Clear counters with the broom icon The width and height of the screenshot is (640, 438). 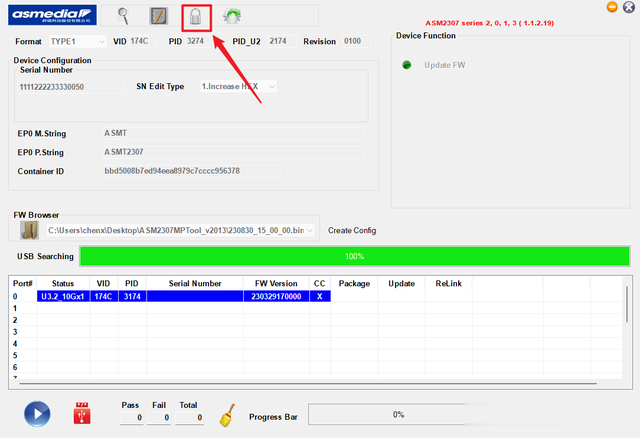pyautogui.click(x=227, y=415)
